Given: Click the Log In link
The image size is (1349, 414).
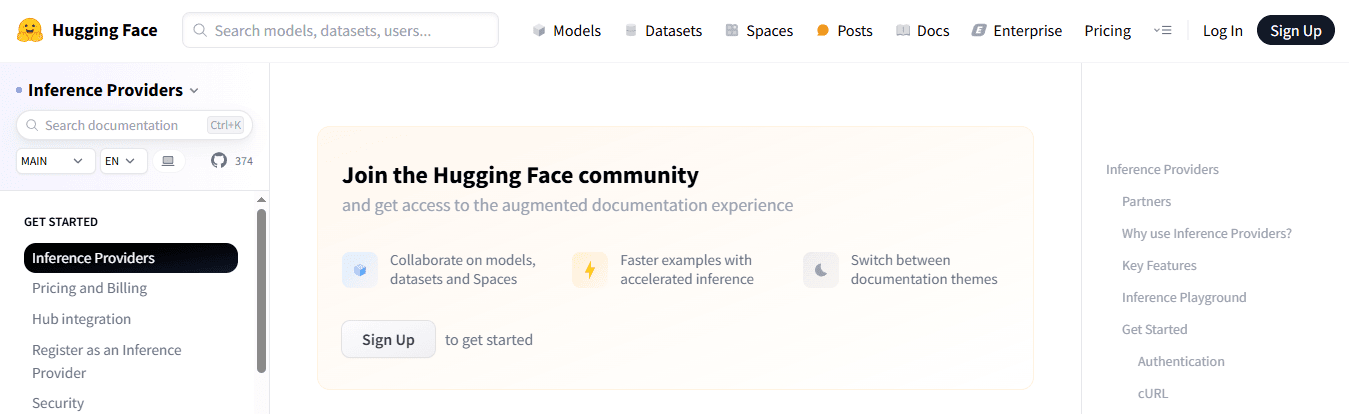Looking at the screenshot, I should pos(1222,30).
